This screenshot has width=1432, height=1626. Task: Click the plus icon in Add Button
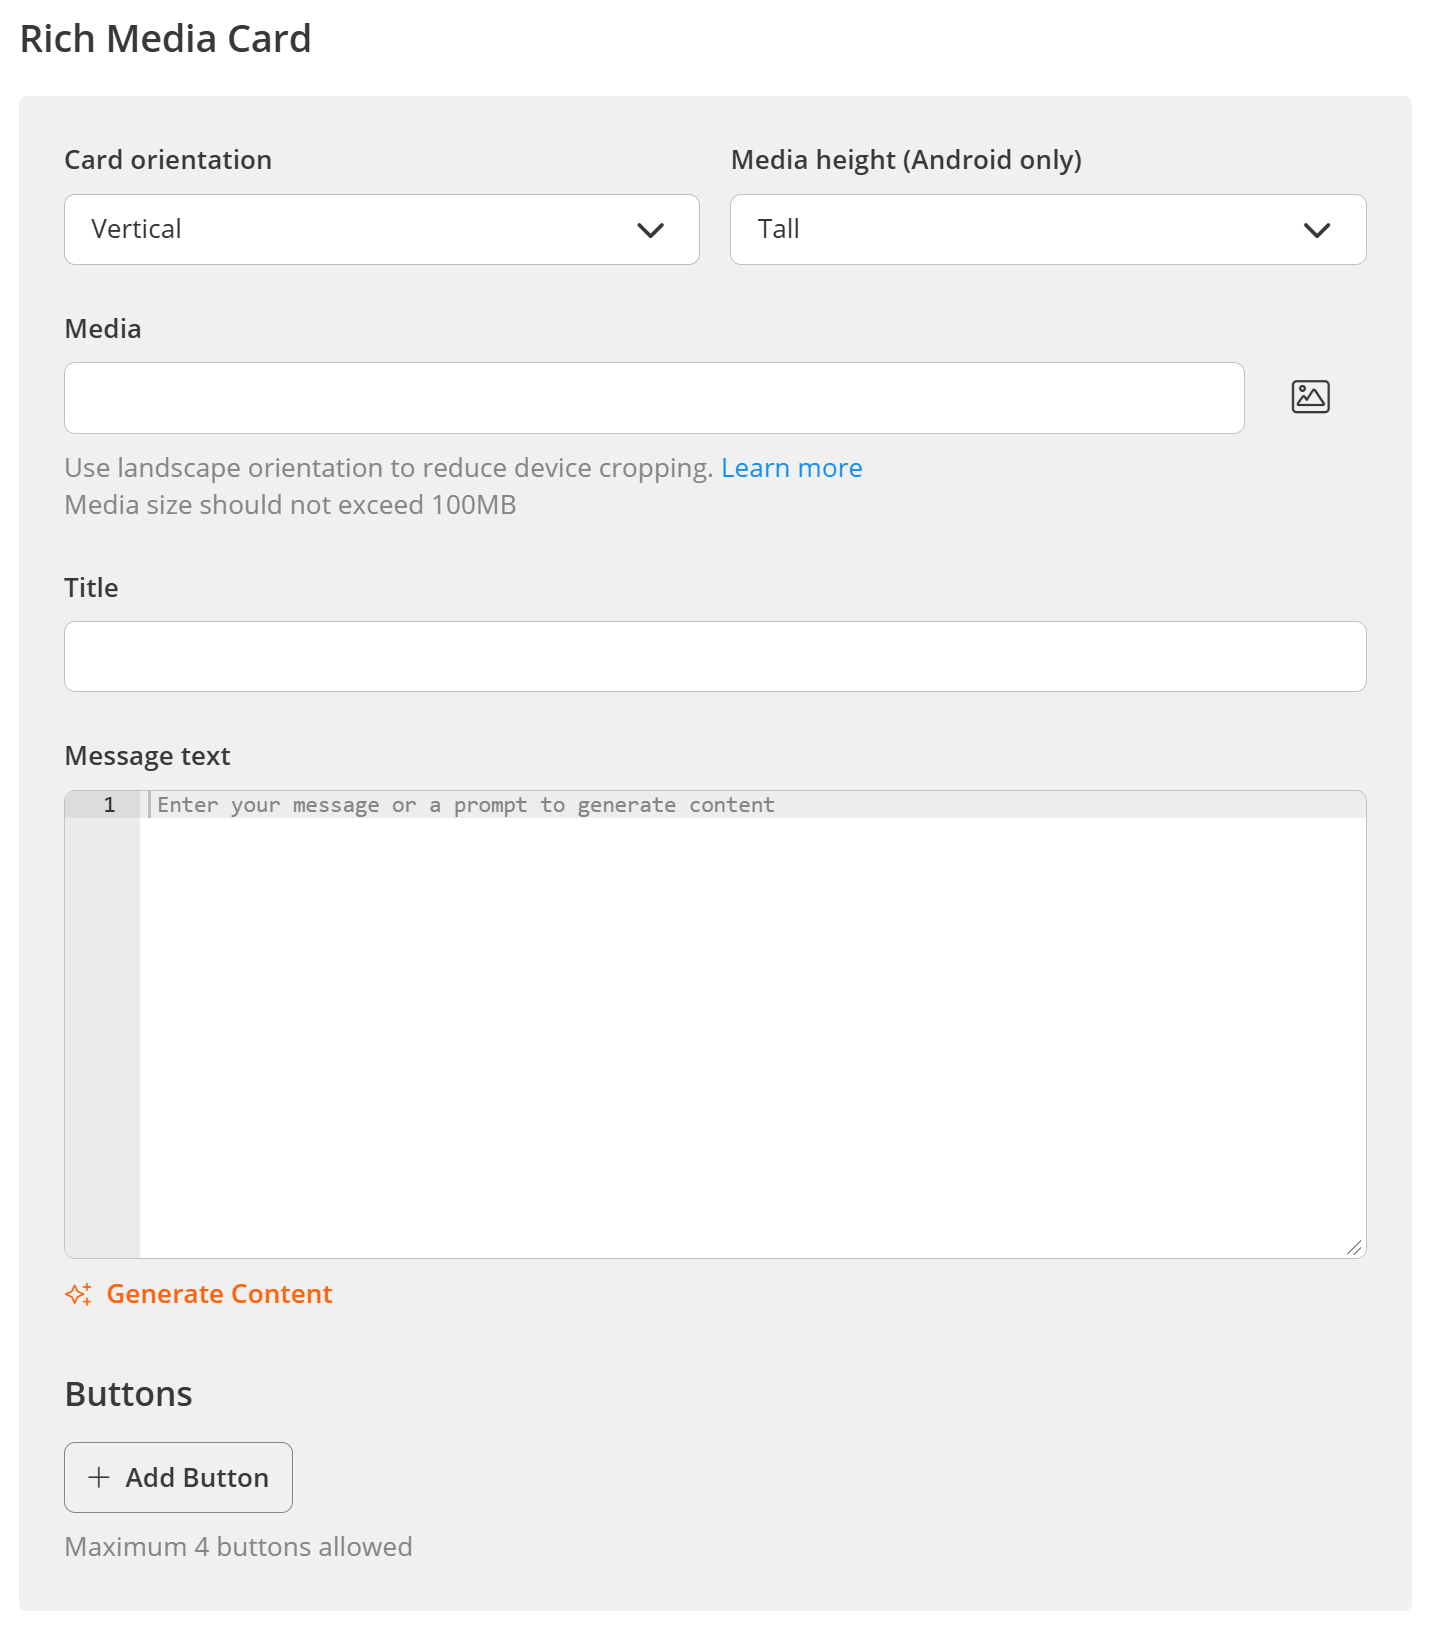(x=99, y=1477)
